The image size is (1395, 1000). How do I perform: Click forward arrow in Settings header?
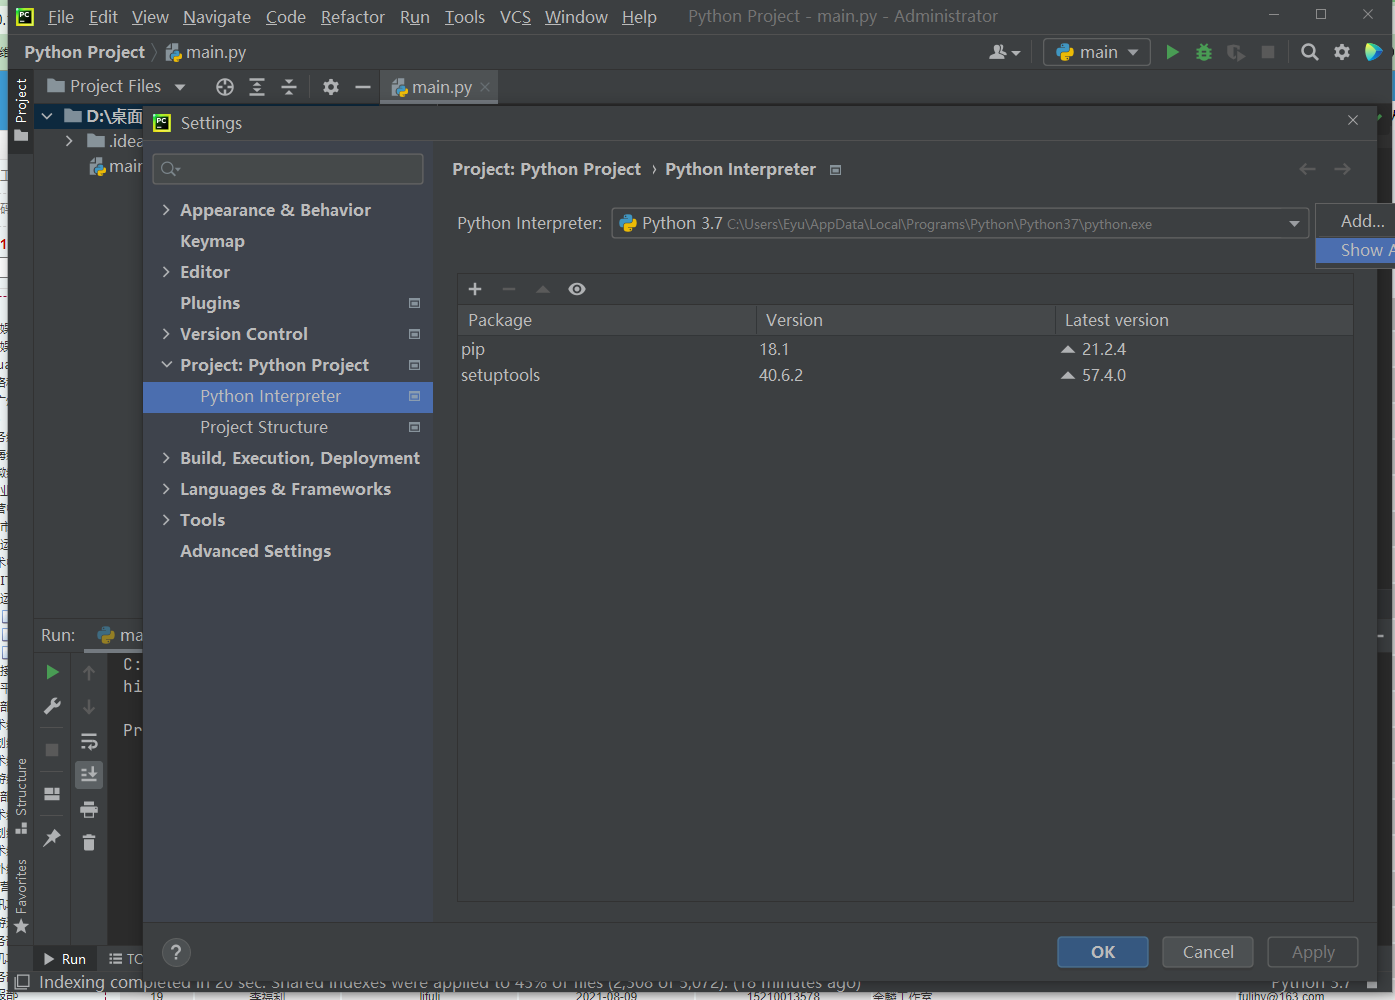click(x=1342, y=169)
